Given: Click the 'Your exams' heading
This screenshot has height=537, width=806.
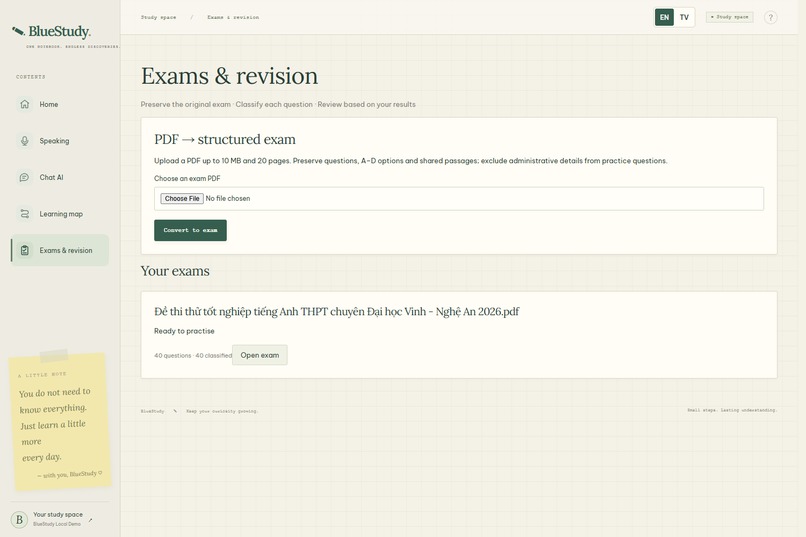Looking at the screenshot, I should [x=175, y=271].
